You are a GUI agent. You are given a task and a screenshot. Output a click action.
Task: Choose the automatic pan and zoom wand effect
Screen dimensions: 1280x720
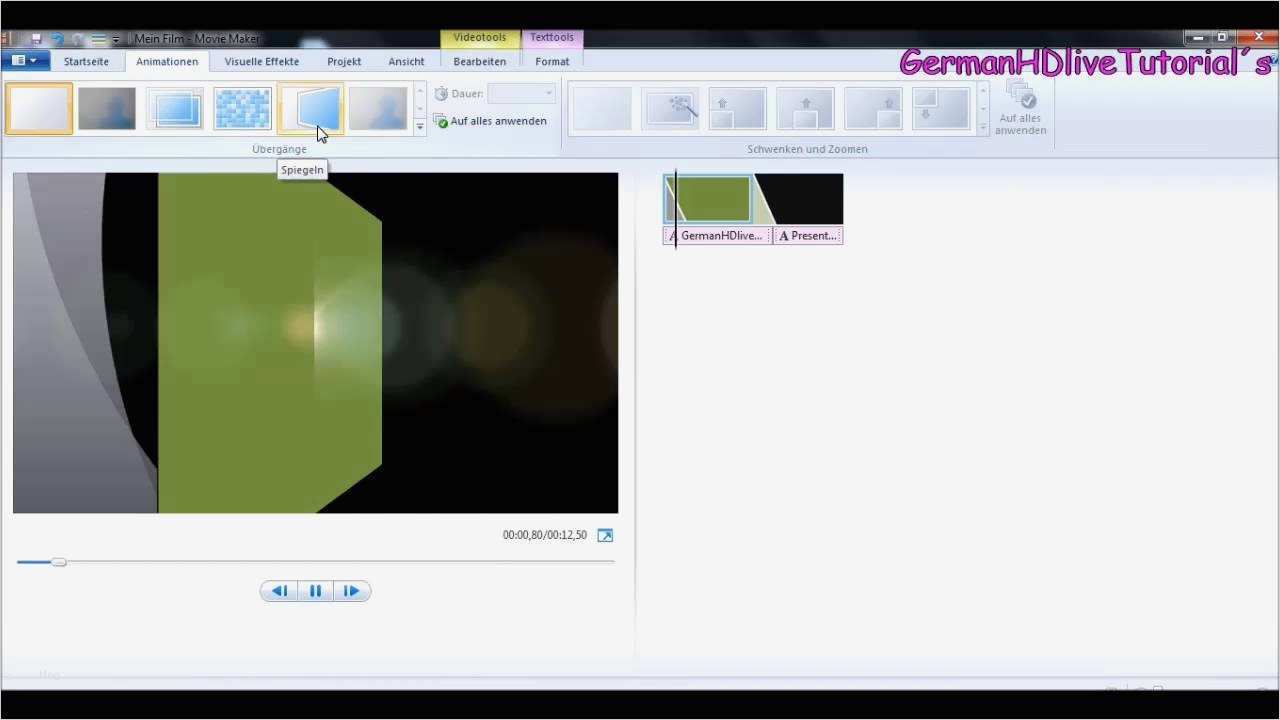click(670, 108)
